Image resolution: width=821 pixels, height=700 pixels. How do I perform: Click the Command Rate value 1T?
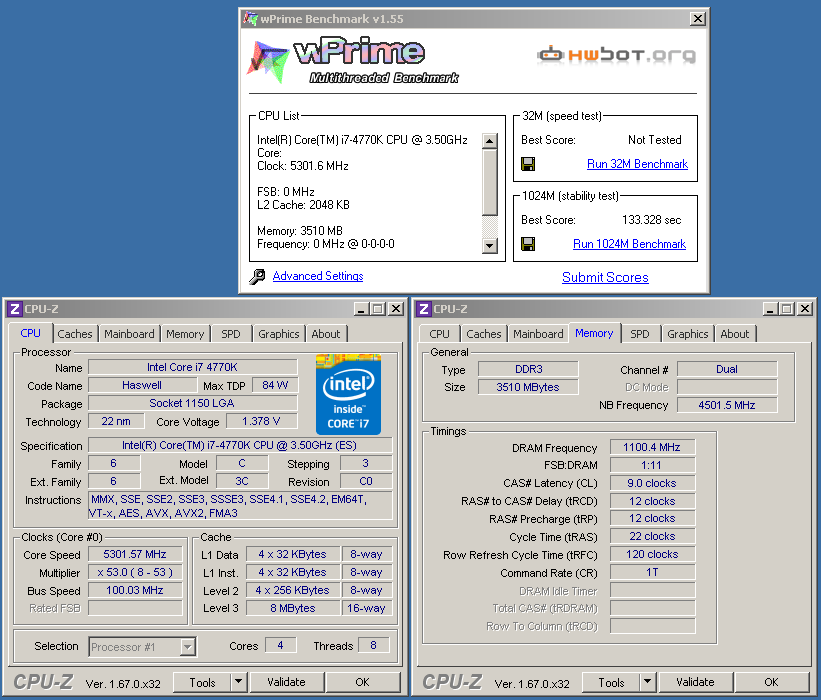652,572
